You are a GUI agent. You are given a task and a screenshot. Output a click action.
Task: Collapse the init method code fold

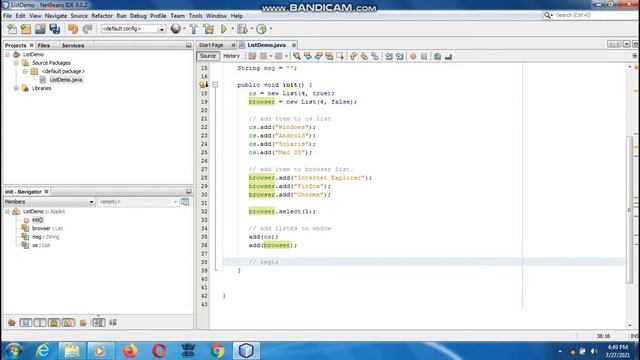[x=215, y=85]
